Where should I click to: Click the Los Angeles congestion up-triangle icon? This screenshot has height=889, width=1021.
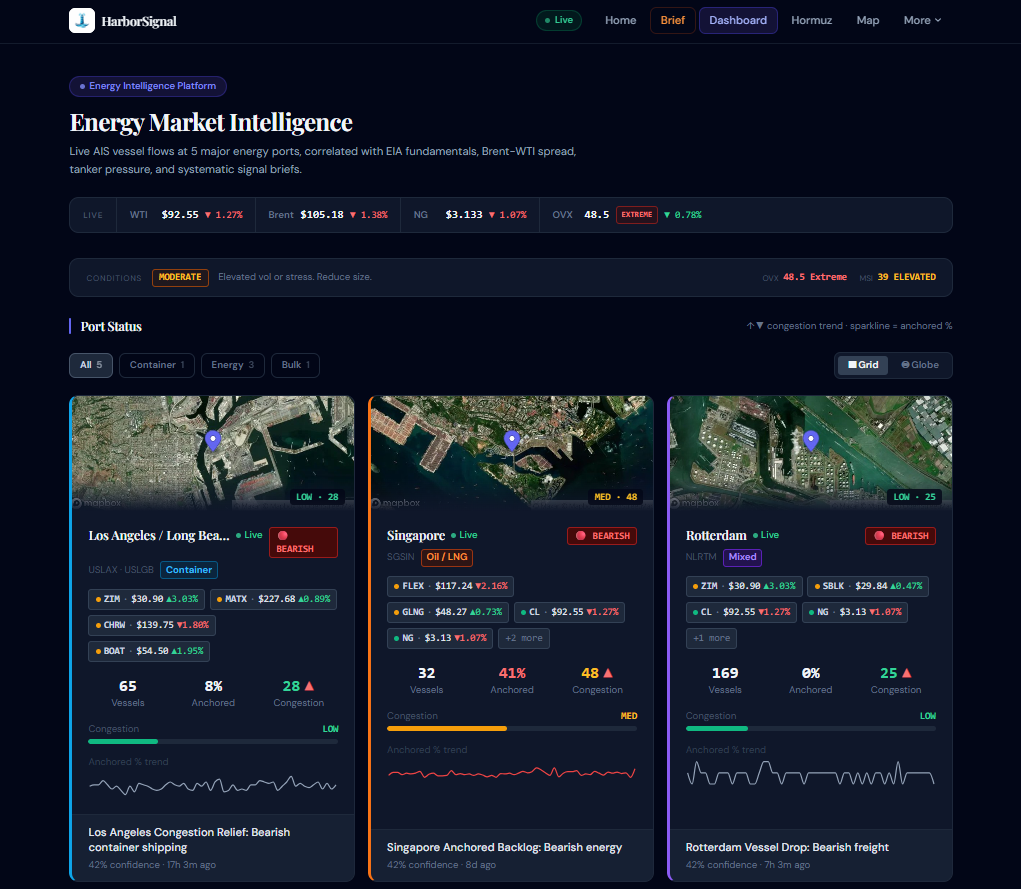click(x=309, y=686)
